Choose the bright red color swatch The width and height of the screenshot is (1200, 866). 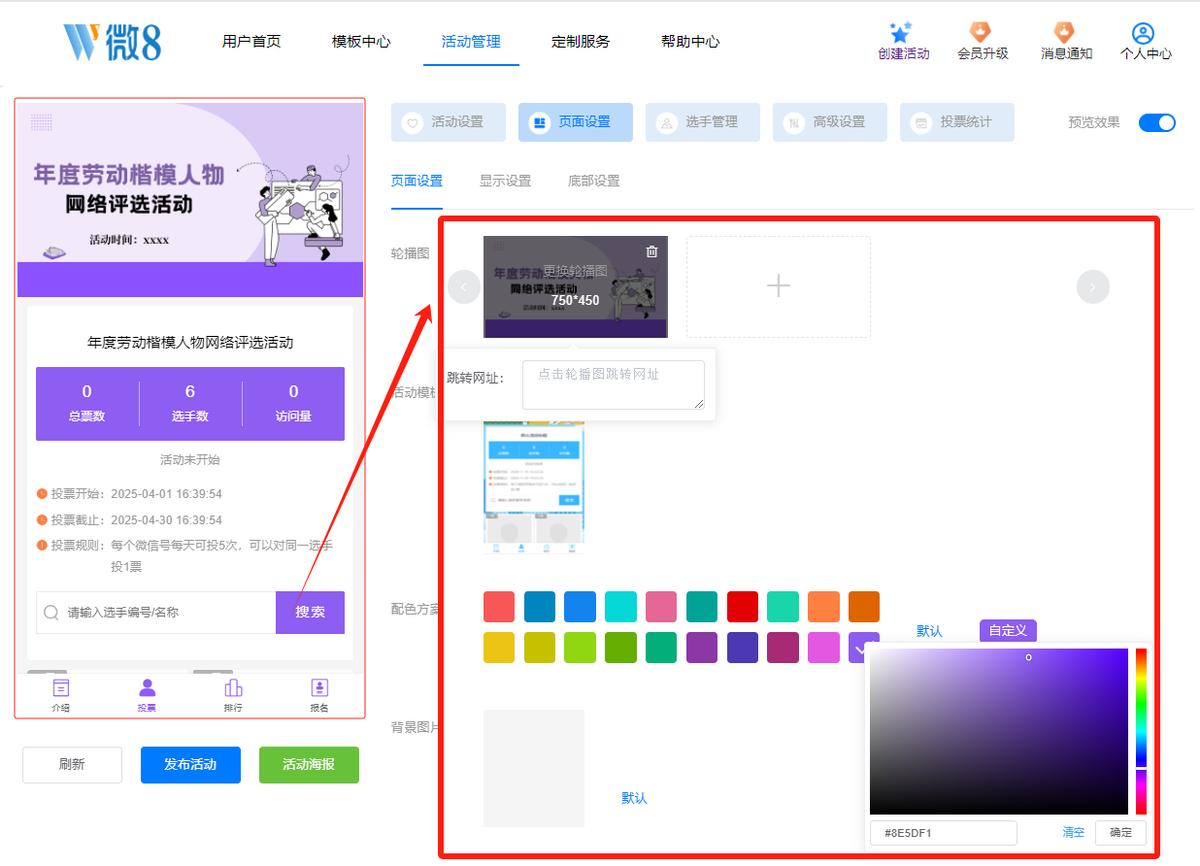[742, 607]
